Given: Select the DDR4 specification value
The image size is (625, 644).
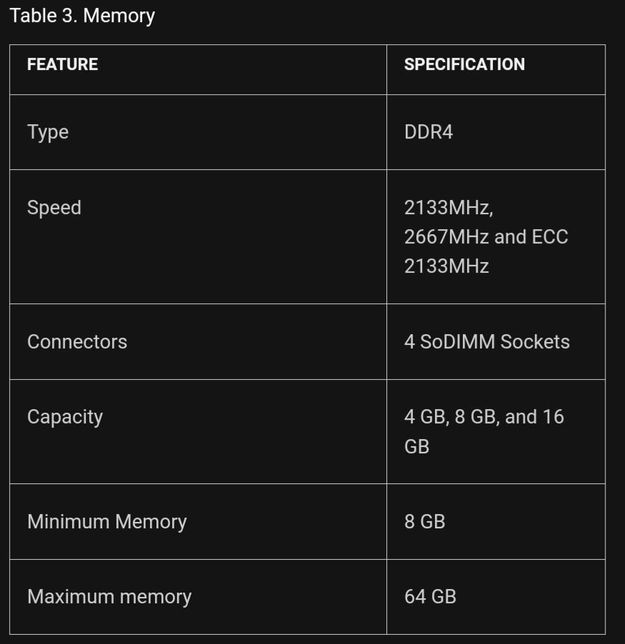Looking at the screenshot, I should click(428, 132).
